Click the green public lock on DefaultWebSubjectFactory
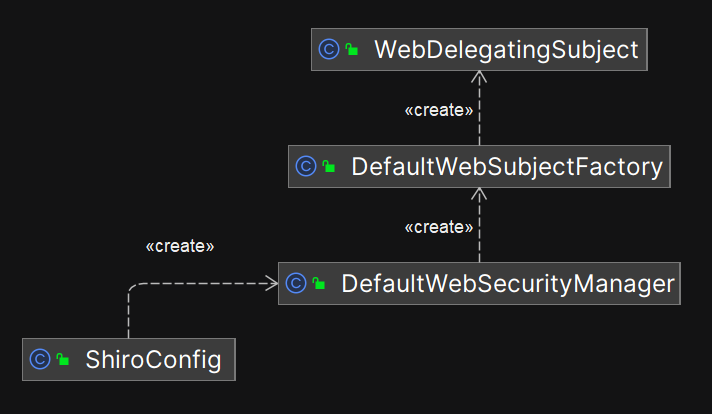 coord(329,167)
